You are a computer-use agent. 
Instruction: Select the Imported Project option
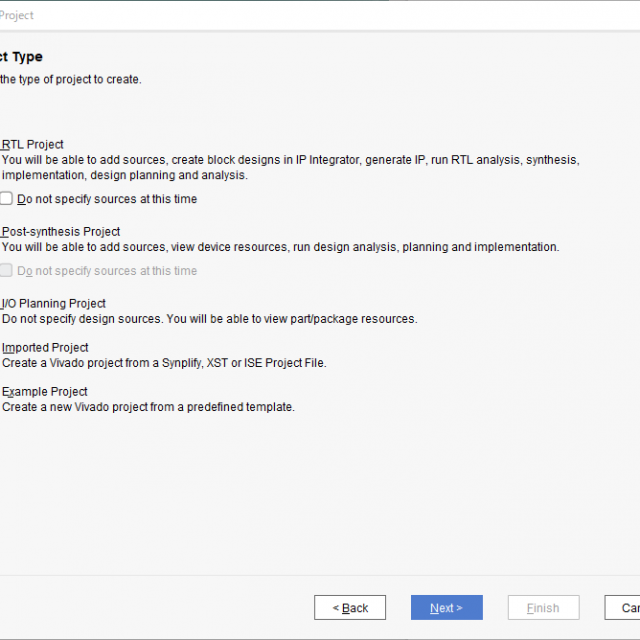[45, 348]
